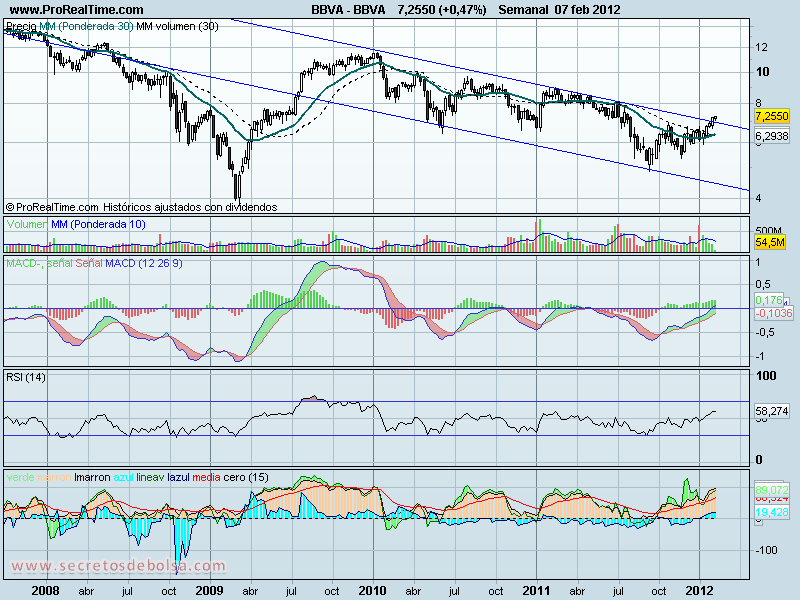Click the verde legend label
800x600 pixels.
(x=20, y=477)
